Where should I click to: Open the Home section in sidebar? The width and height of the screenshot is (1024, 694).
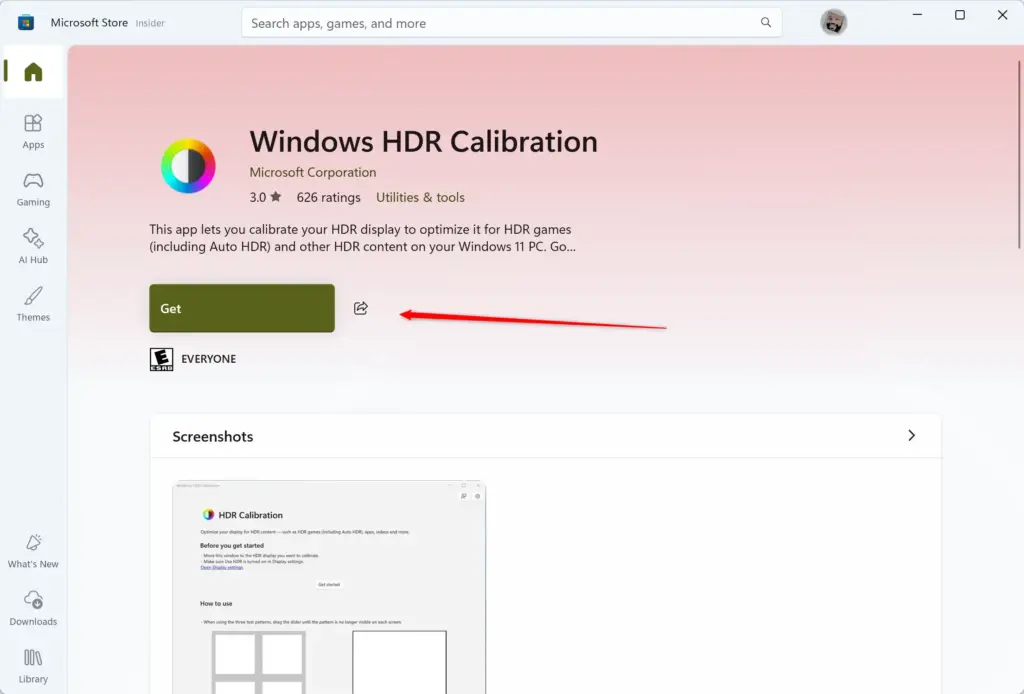pyautogui.click(x=33, y=72)
